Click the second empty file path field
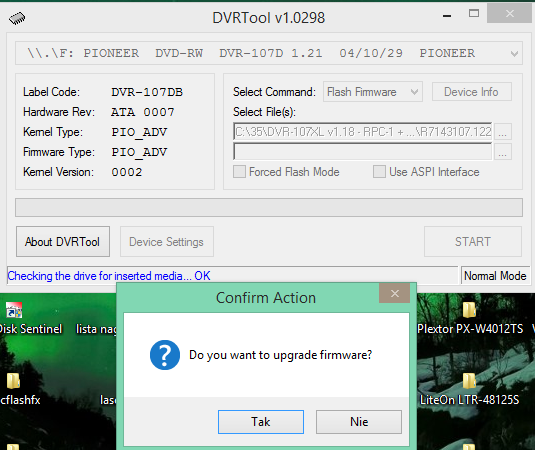535x450 pixels. (362, 151)
